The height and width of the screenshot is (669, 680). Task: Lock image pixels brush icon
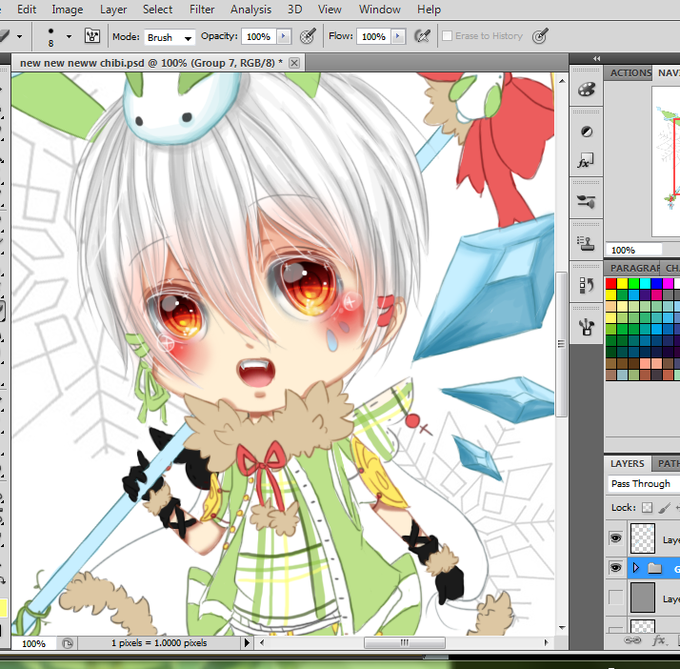click(x=664, y=507)
